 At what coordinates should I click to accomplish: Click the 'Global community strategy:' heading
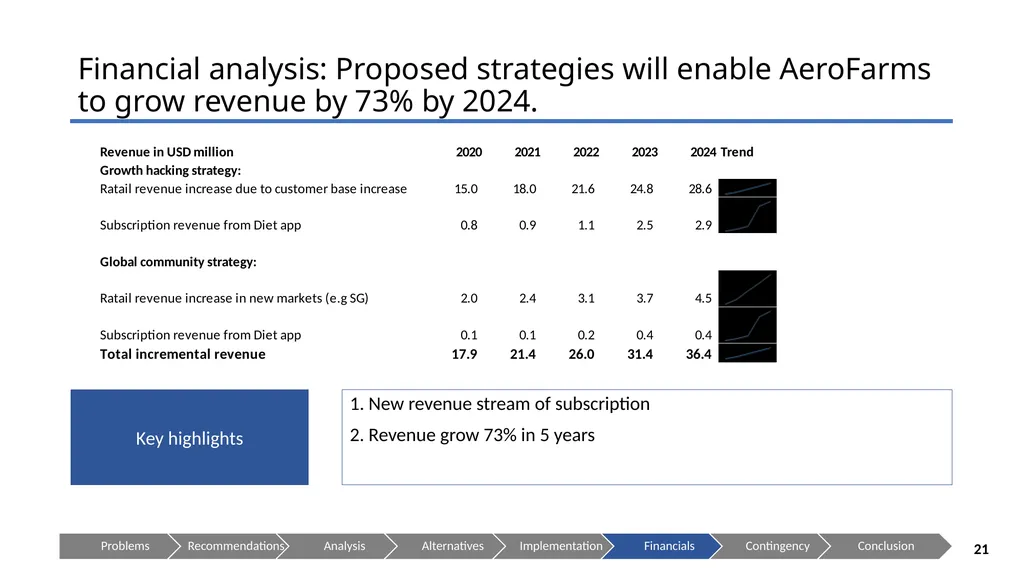point(178,262)
